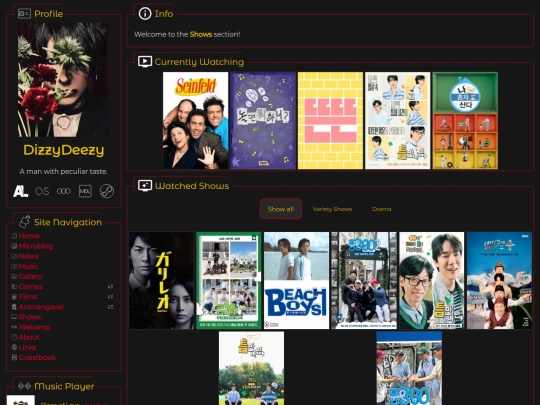The height and width of the screenshot is (405, 540).
Task: Open the green-bordered photo collage poster
Action: point(229,280)
